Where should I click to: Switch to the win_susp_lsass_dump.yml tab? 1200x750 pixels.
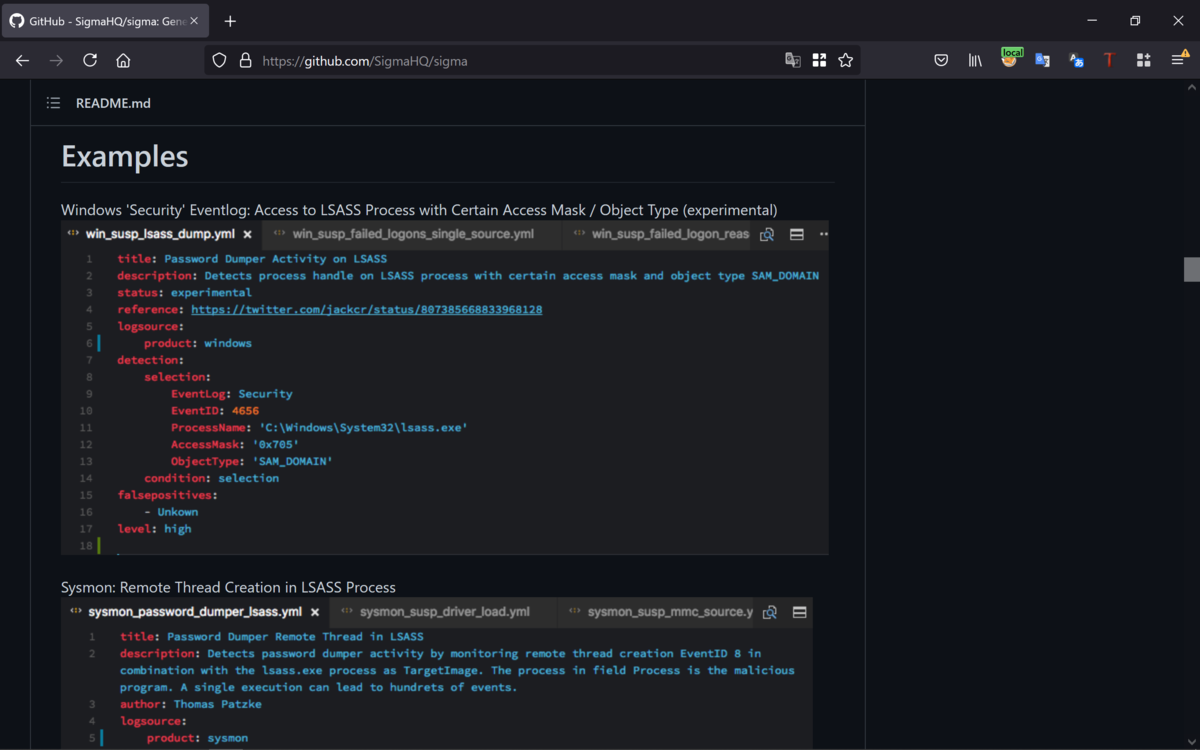(161, 235)
